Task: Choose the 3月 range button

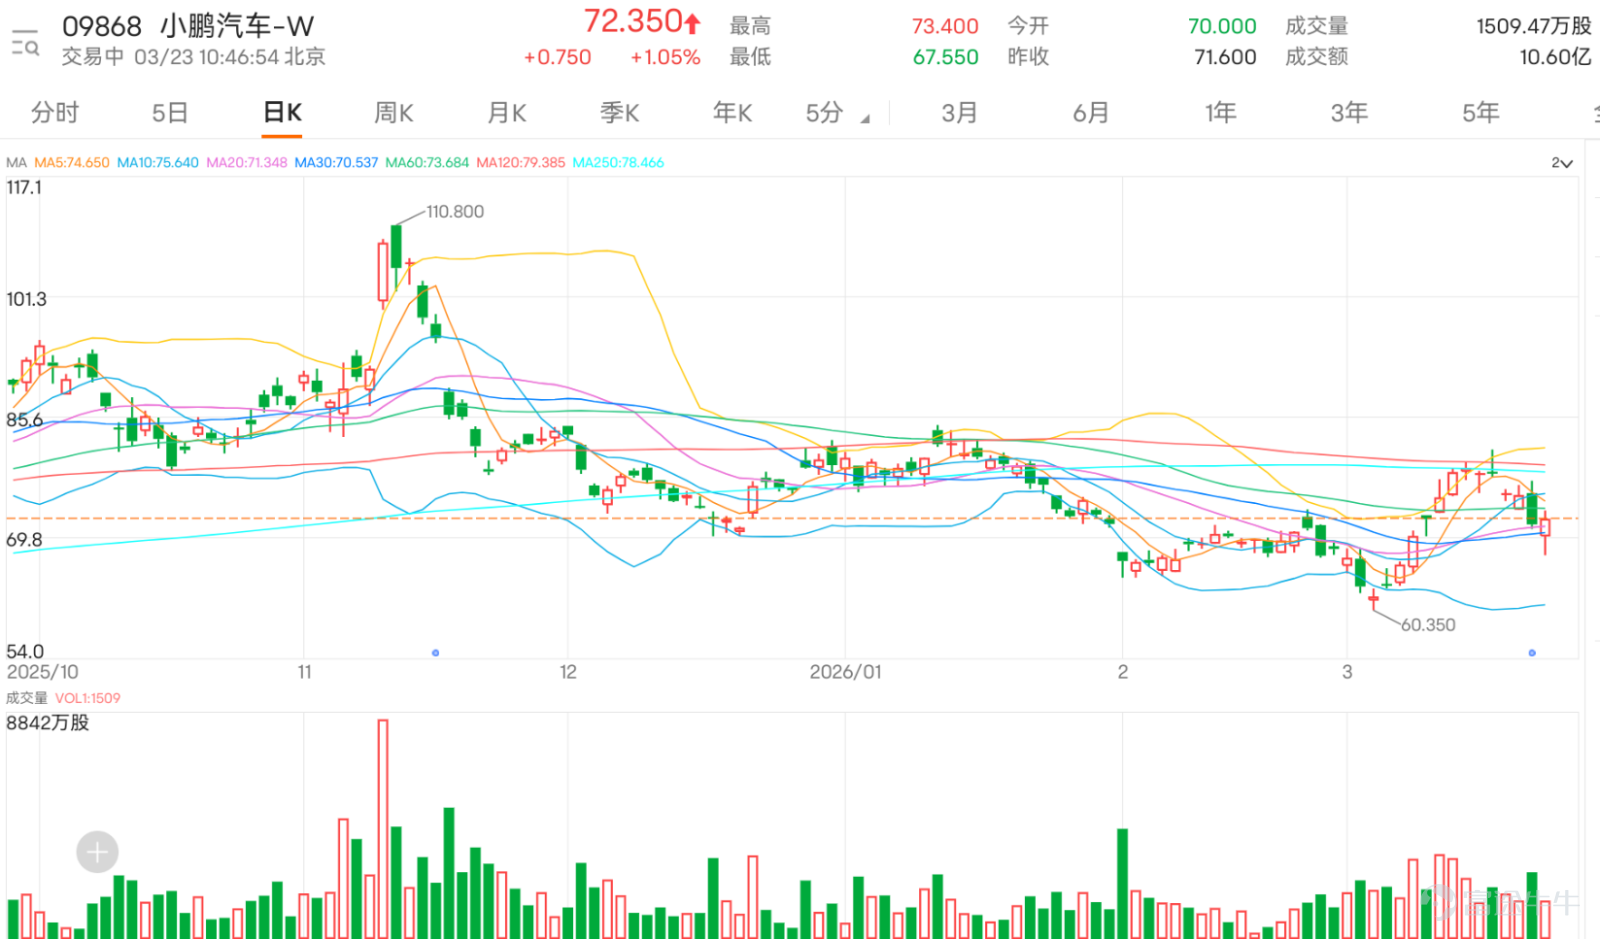Action: 959,113
